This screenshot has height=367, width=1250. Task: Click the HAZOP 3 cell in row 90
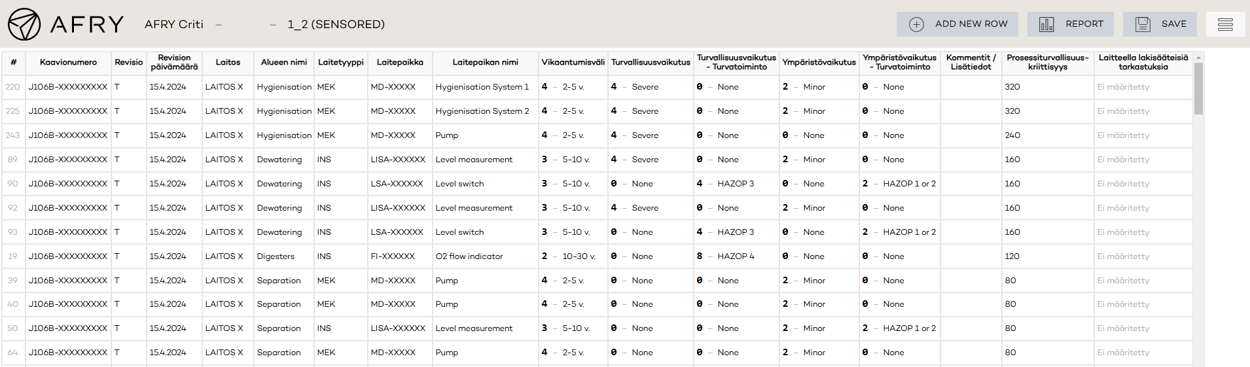(736, 184)
